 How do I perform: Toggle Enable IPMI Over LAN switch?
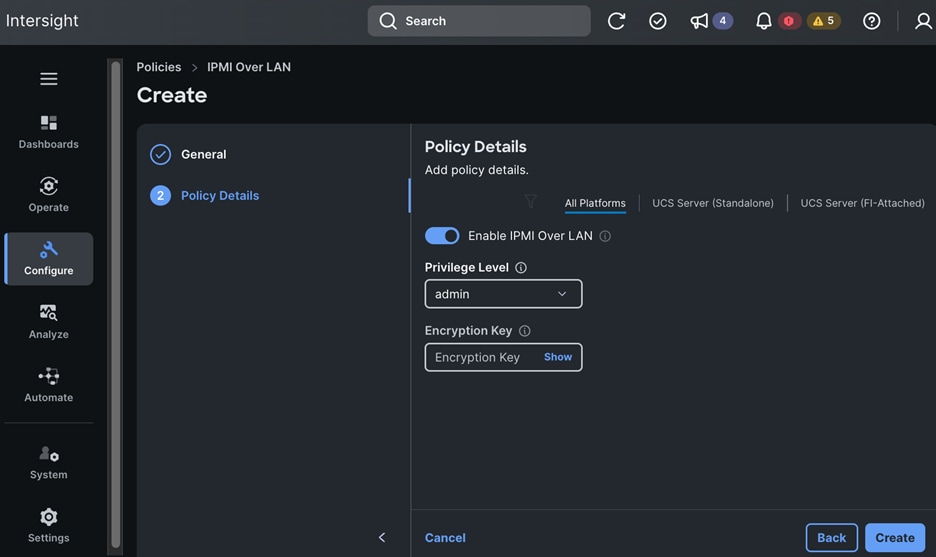[442, 236]
